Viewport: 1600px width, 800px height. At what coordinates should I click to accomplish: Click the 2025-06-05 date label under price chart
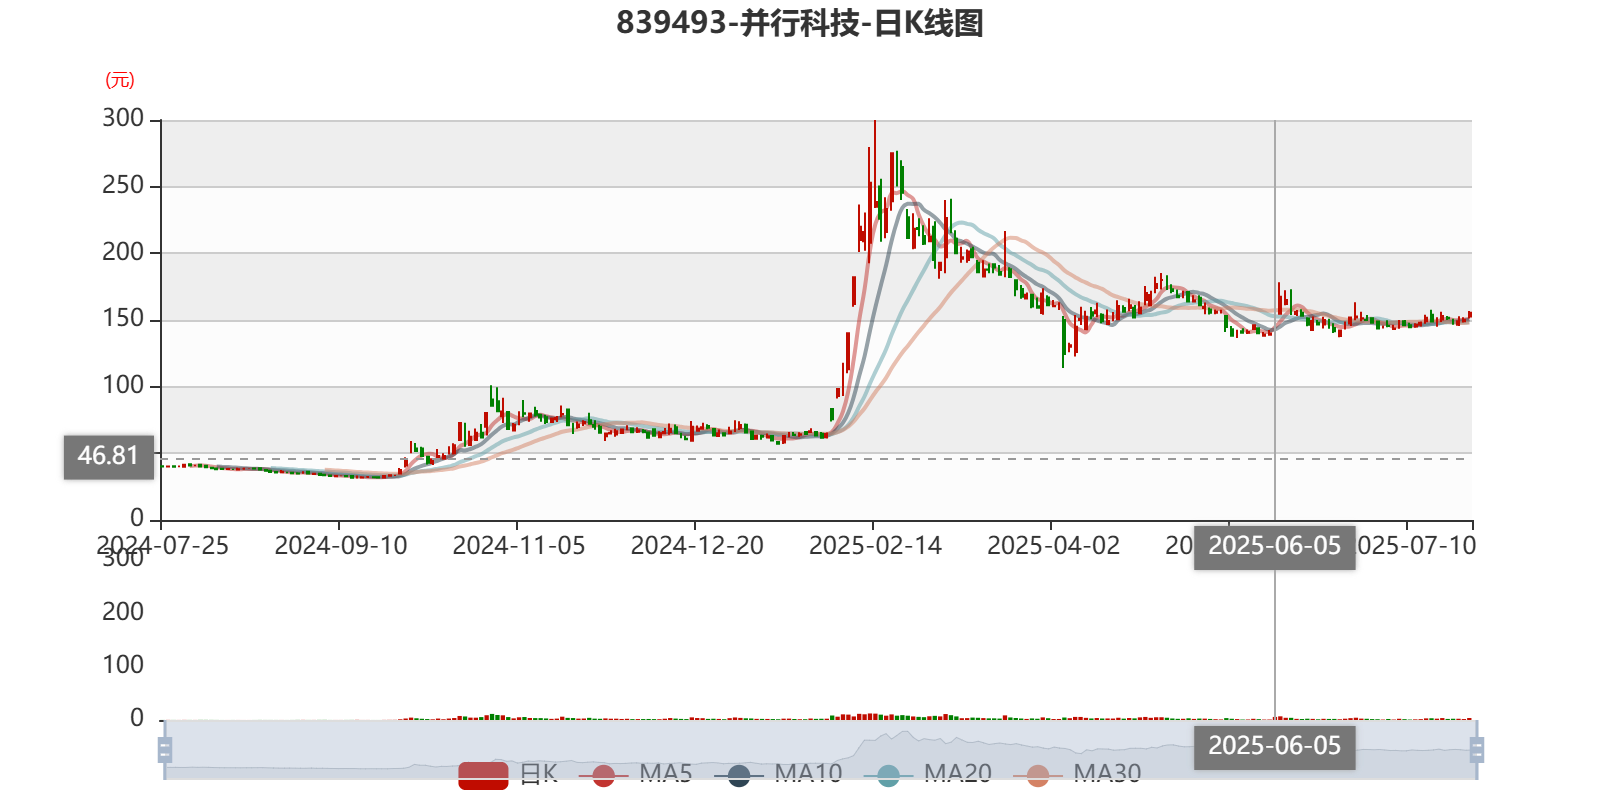pos(1274,547)
